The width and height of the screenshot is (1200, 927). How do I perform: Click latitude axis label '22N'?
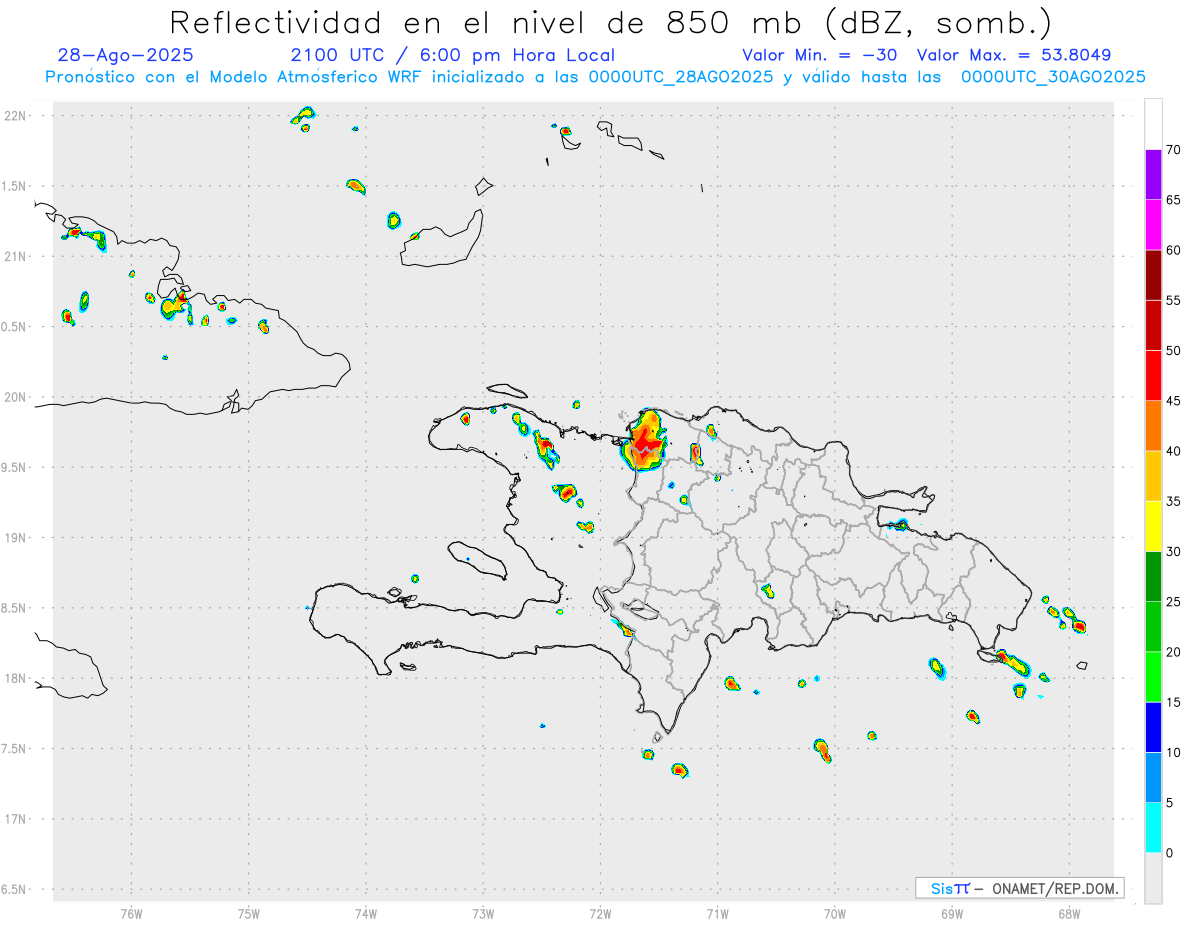(16, 116)
